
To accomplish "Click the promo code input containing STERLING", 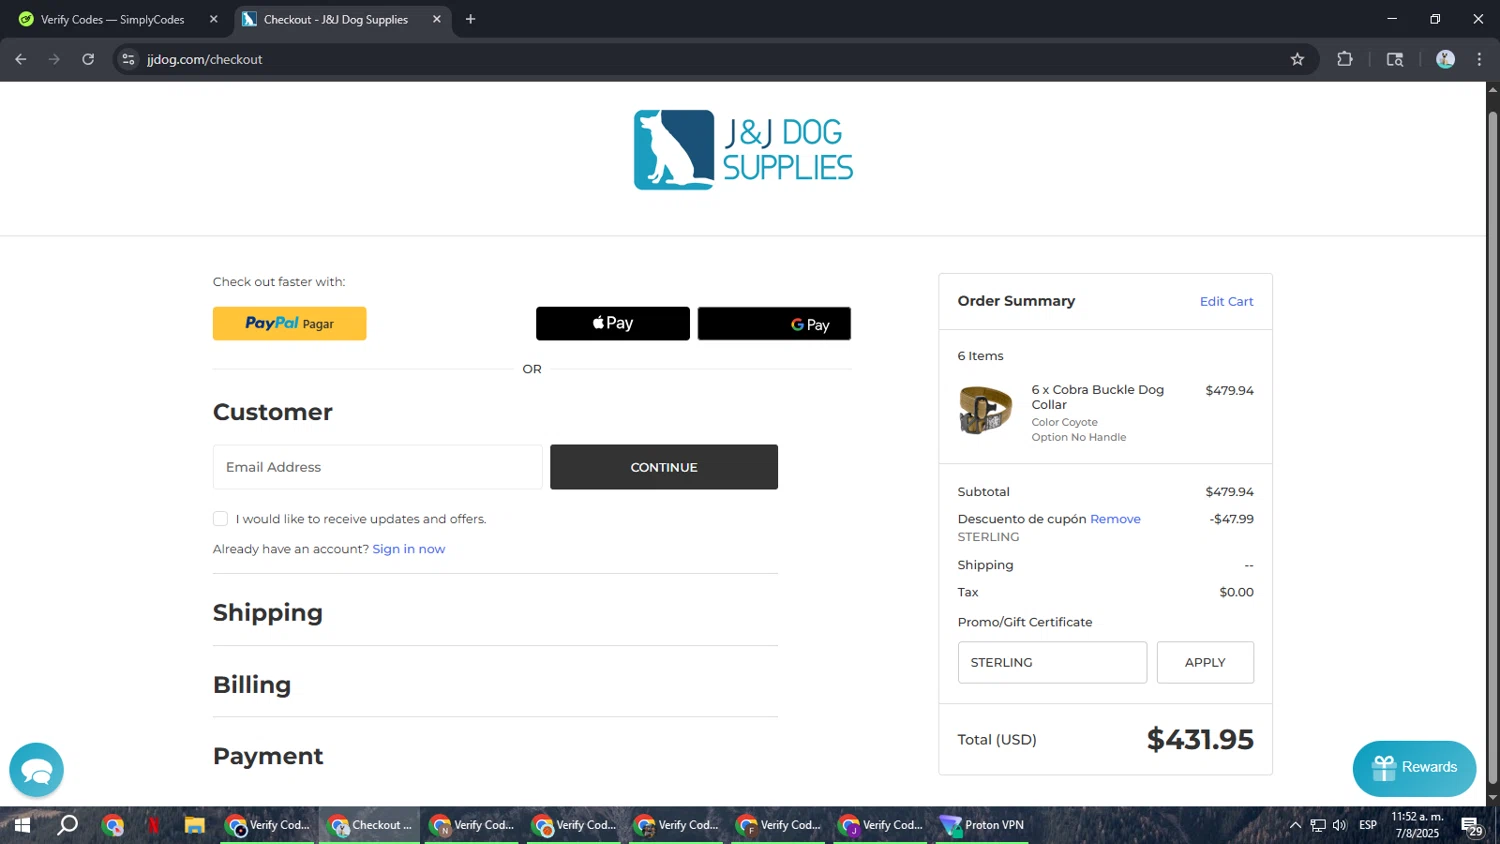I will 1052,662.
